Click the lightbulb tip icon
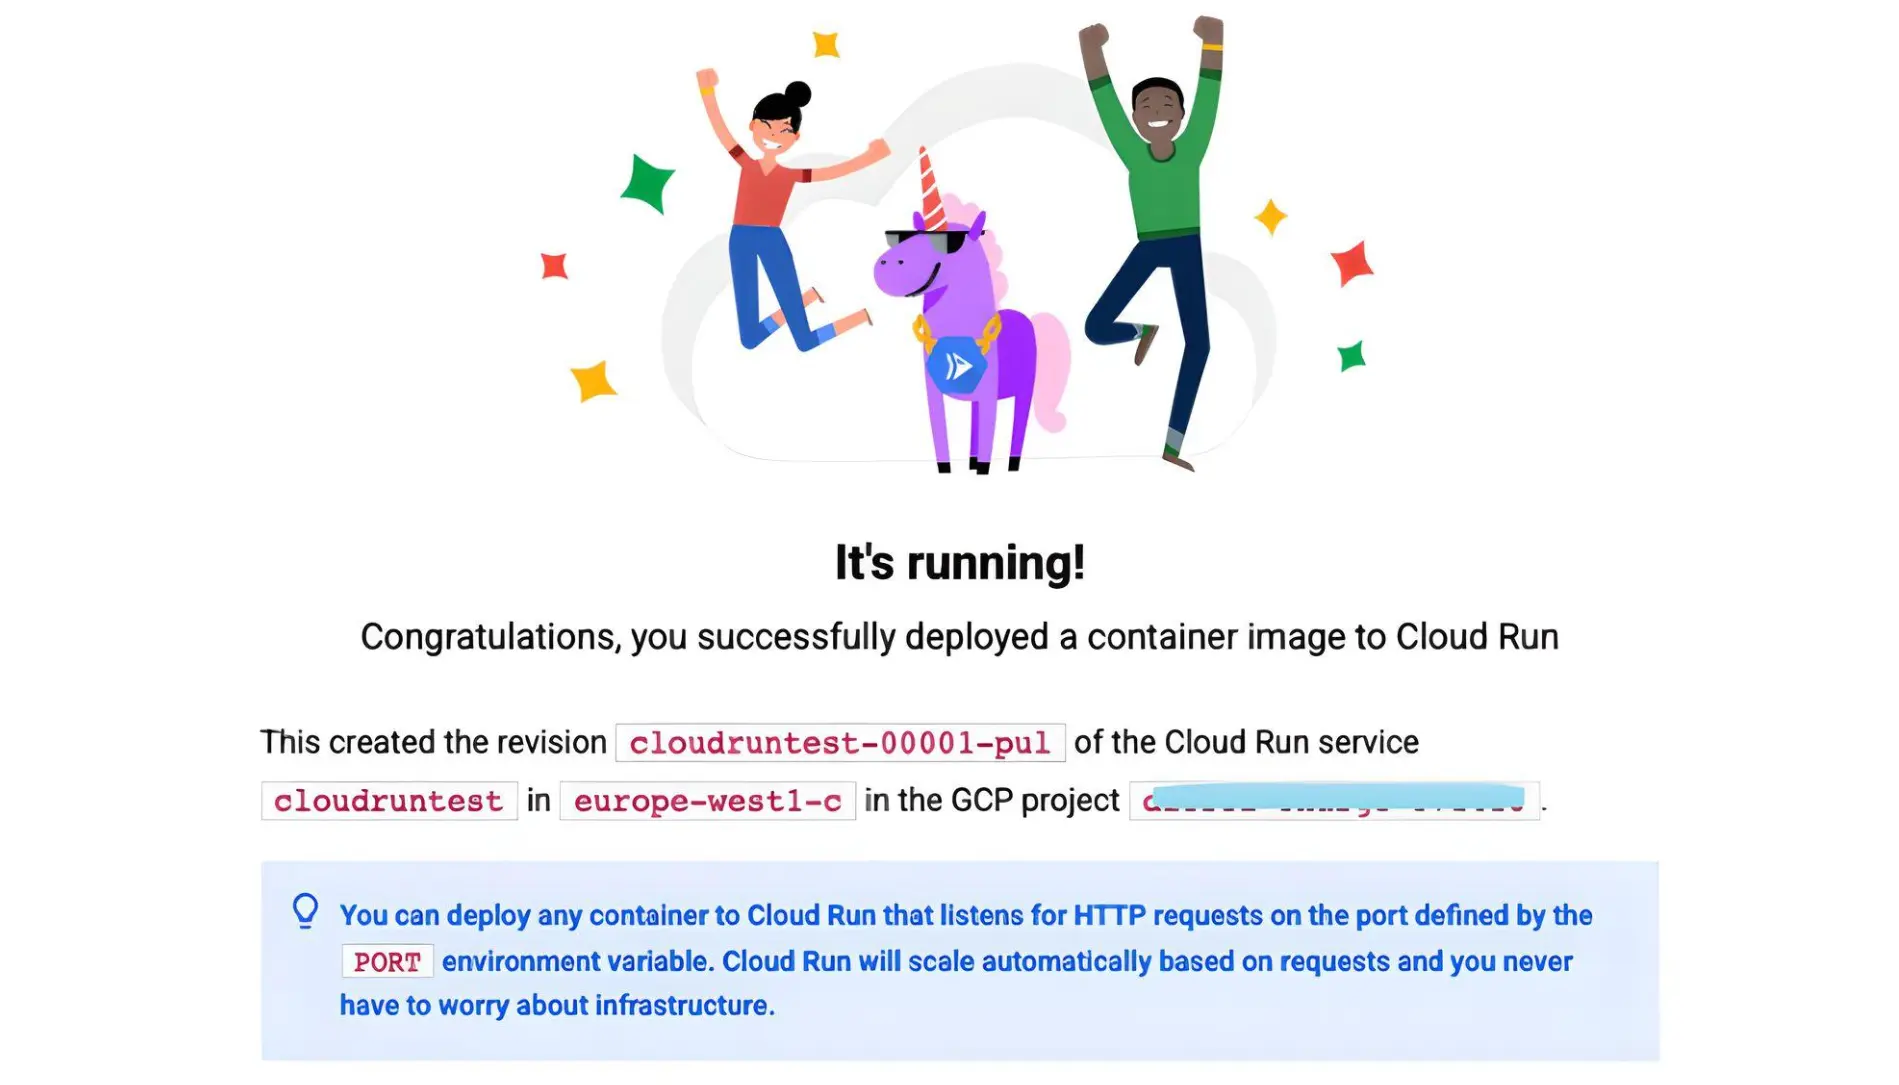This screenshot has height=1085, width=1899. (x=305, y=911)
